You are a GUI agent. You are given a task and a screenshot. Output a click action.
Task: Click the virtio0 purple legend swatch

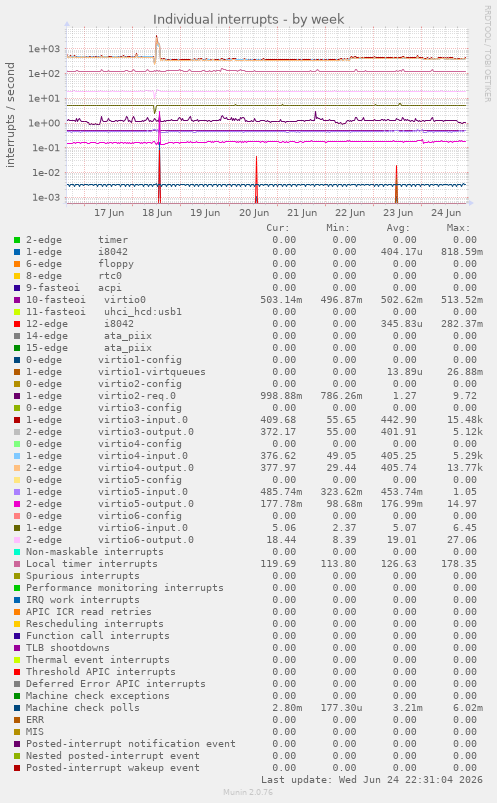tap(17, 300)
